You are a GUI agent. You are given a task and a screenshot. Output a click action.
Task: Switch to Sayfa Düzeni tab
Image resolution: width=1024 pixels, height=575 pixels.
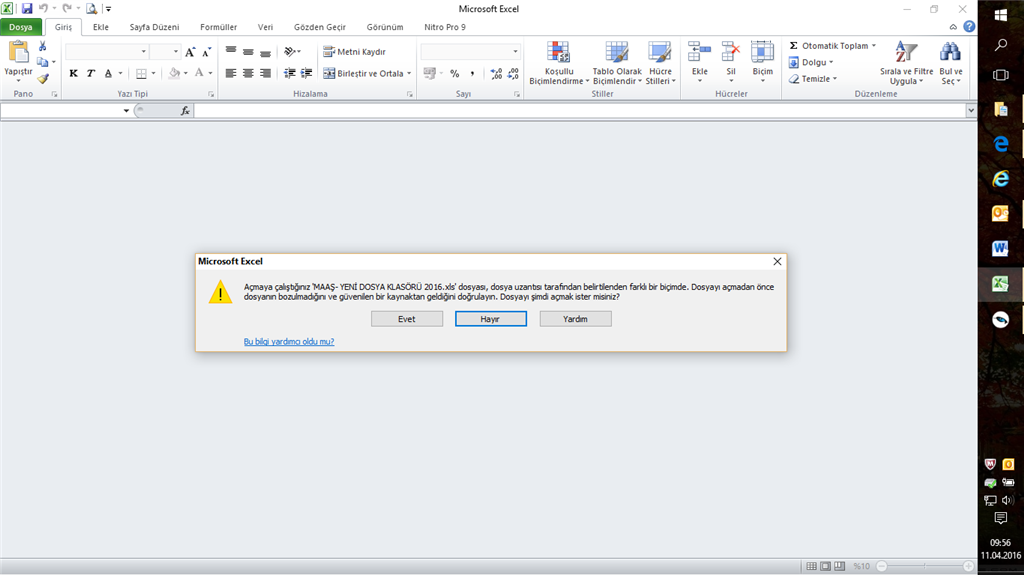coord(154,27)
